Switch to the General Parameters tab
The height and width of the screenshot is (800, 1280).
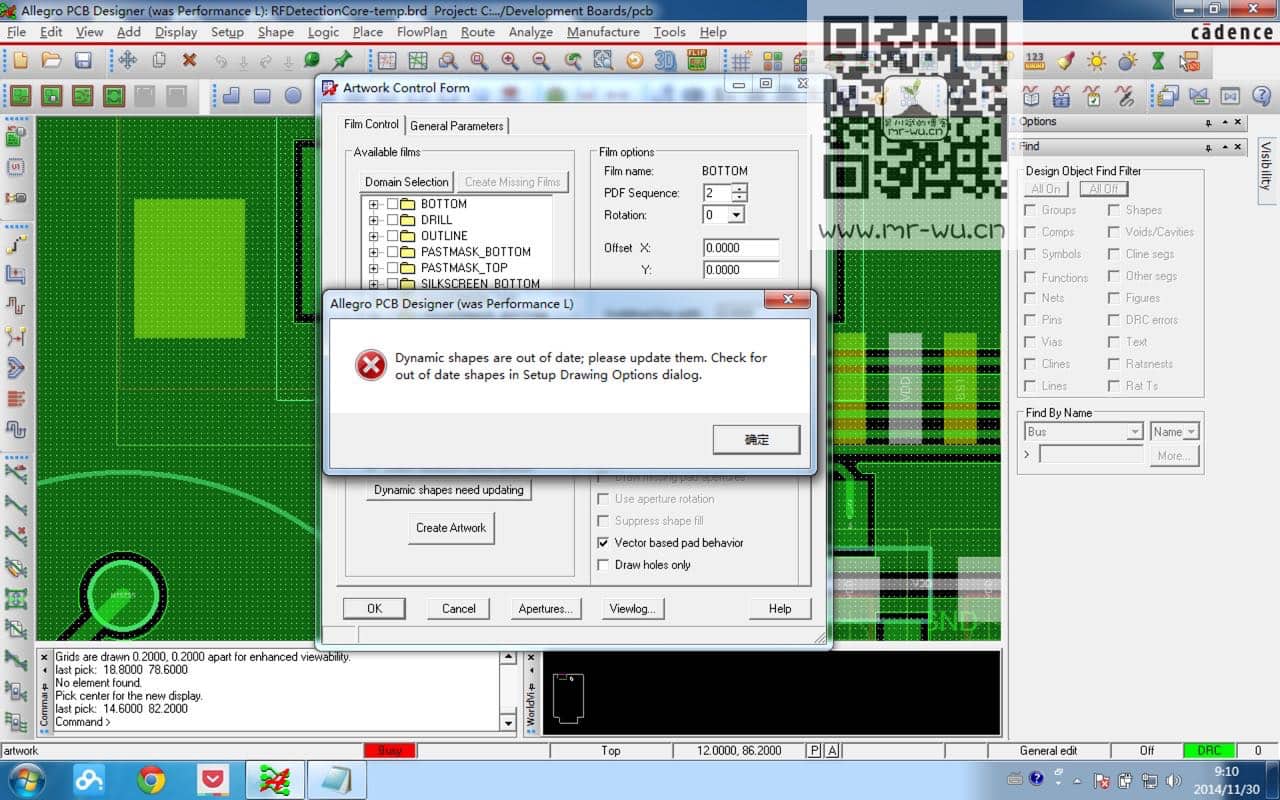pyautogui.click(x=457, y=126)
